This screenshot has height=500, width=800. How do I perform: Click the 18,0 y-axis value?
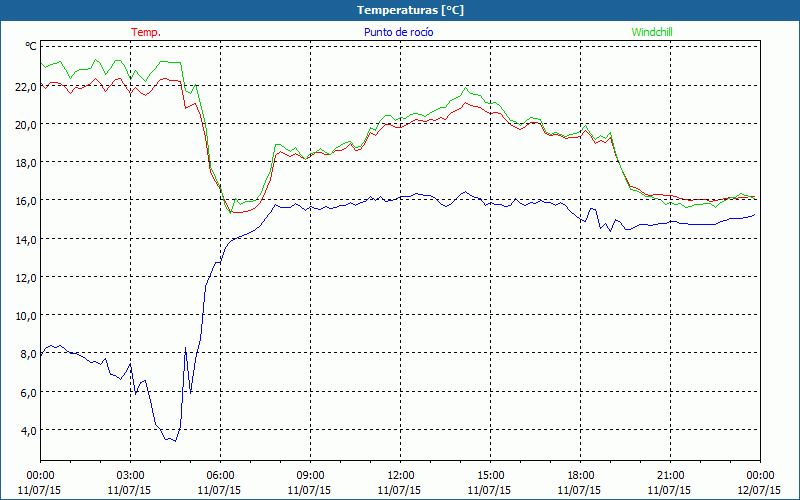click(x=26, y=163)
